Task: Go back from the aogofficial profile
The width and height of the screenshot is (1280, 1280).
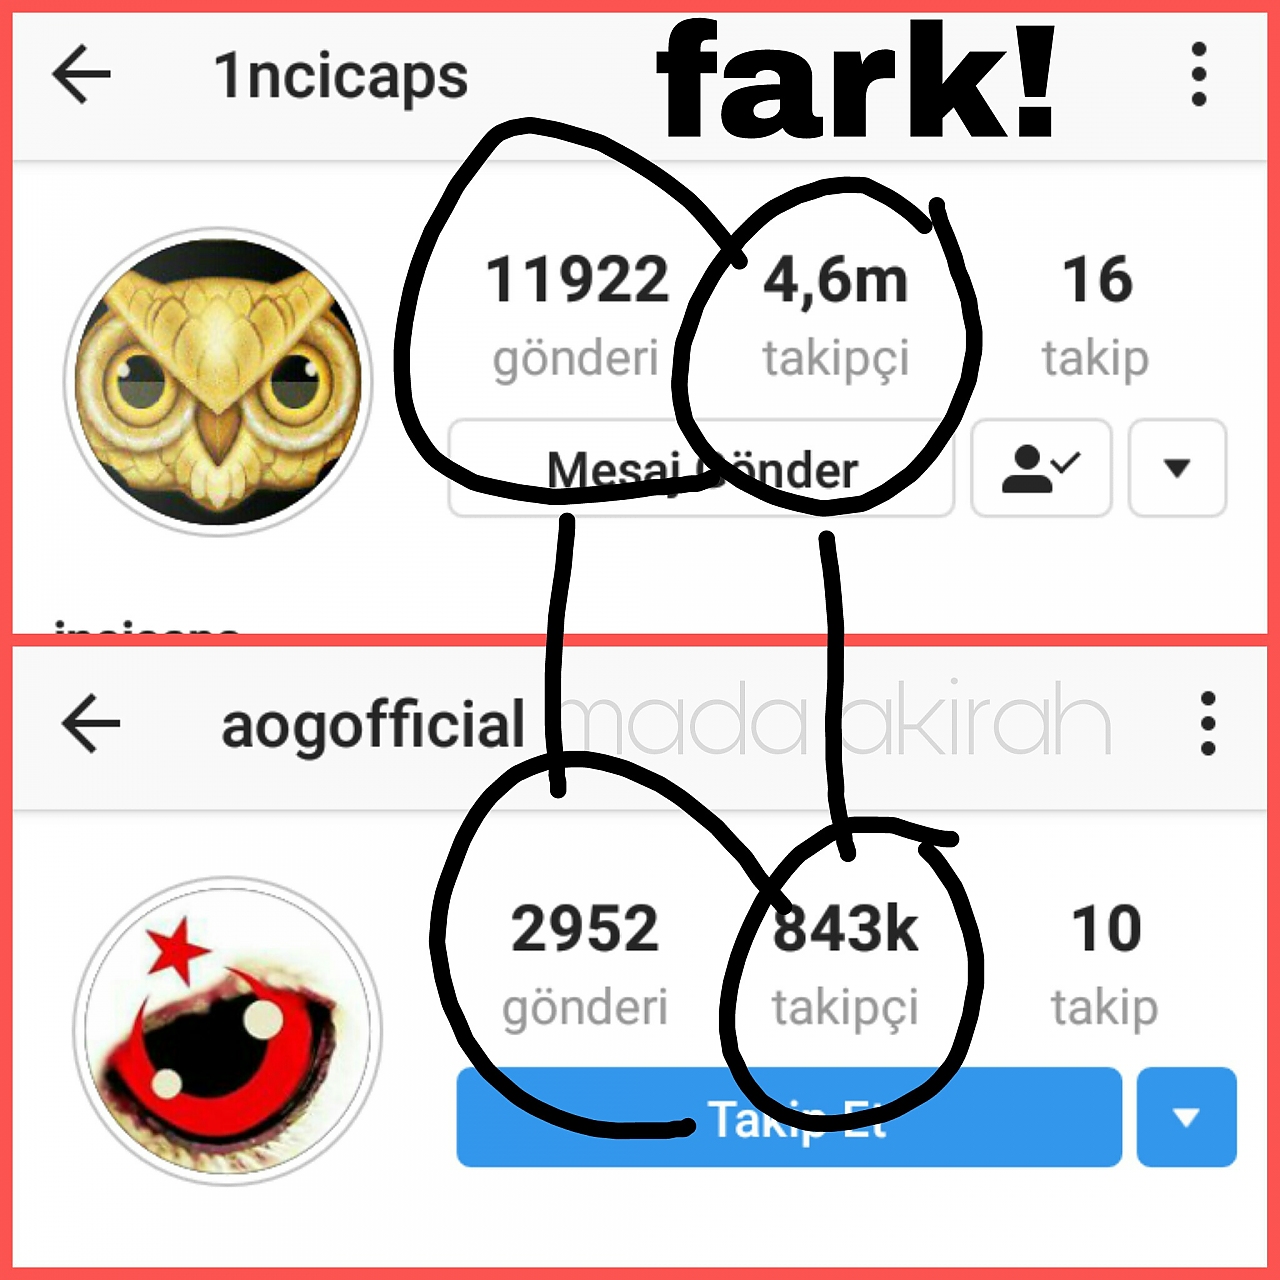Action: click(91, 723)
